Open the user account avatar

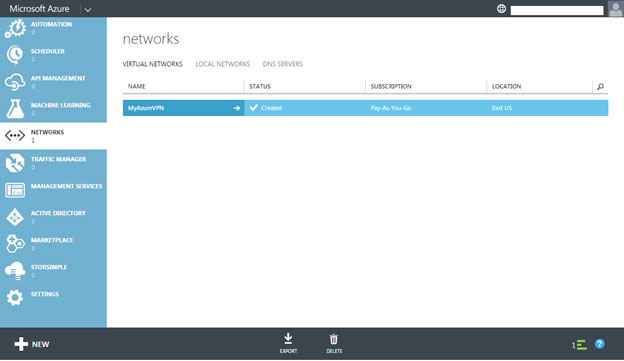pyautogui.click(x=615, y=8)
